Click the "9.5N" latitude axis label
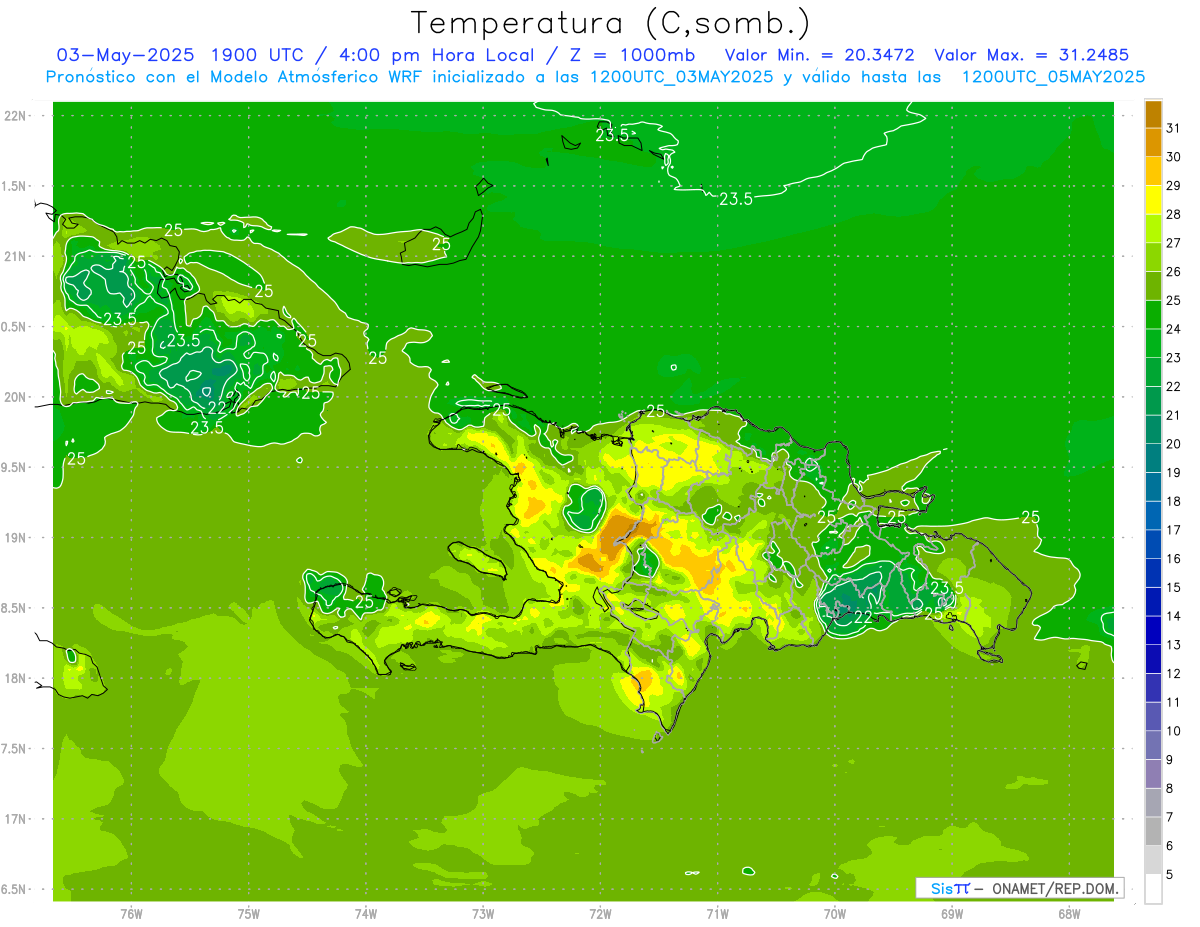The image size is (1200, 927). point(15,468)
